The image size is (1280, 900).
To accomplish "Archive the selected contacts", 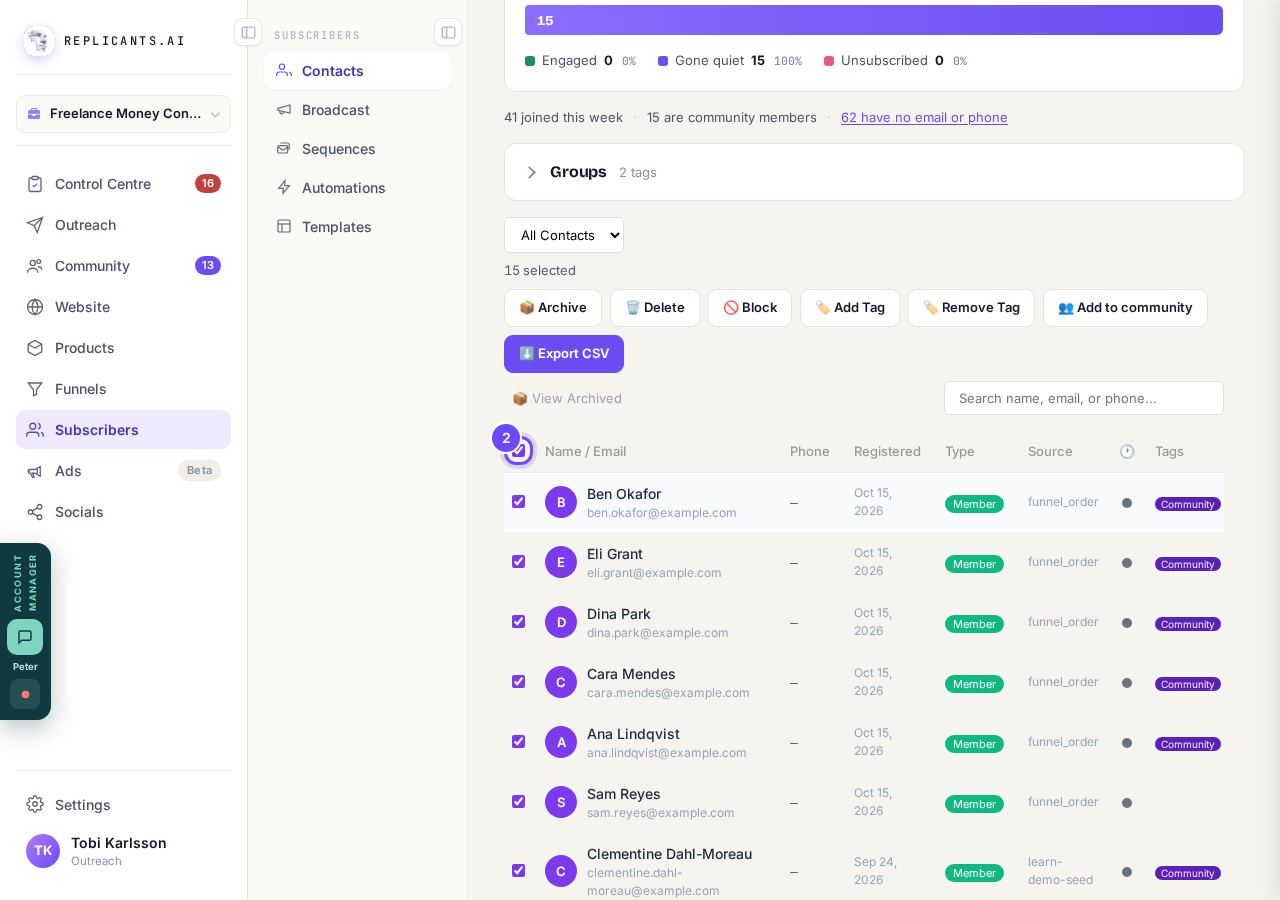I will 553,308.
